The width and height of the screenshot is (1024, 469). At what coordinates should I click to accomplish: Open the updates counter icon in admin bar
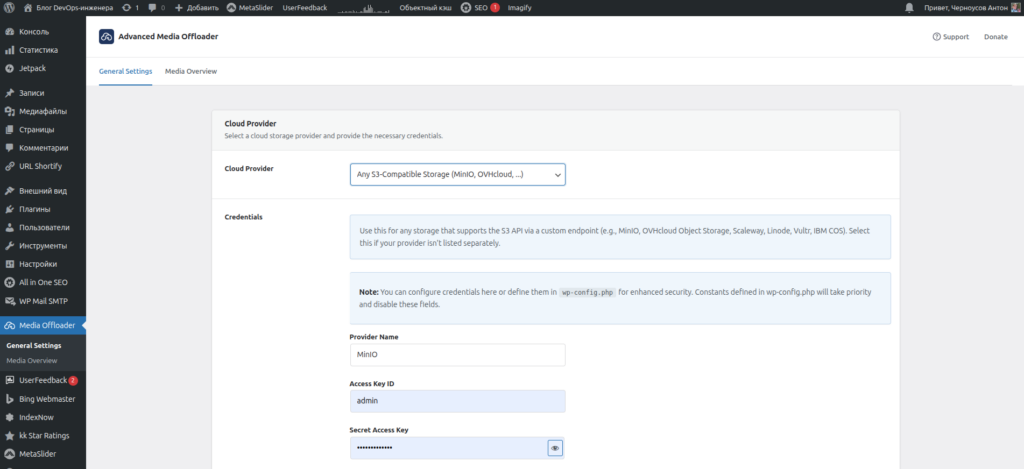[131, 8]
